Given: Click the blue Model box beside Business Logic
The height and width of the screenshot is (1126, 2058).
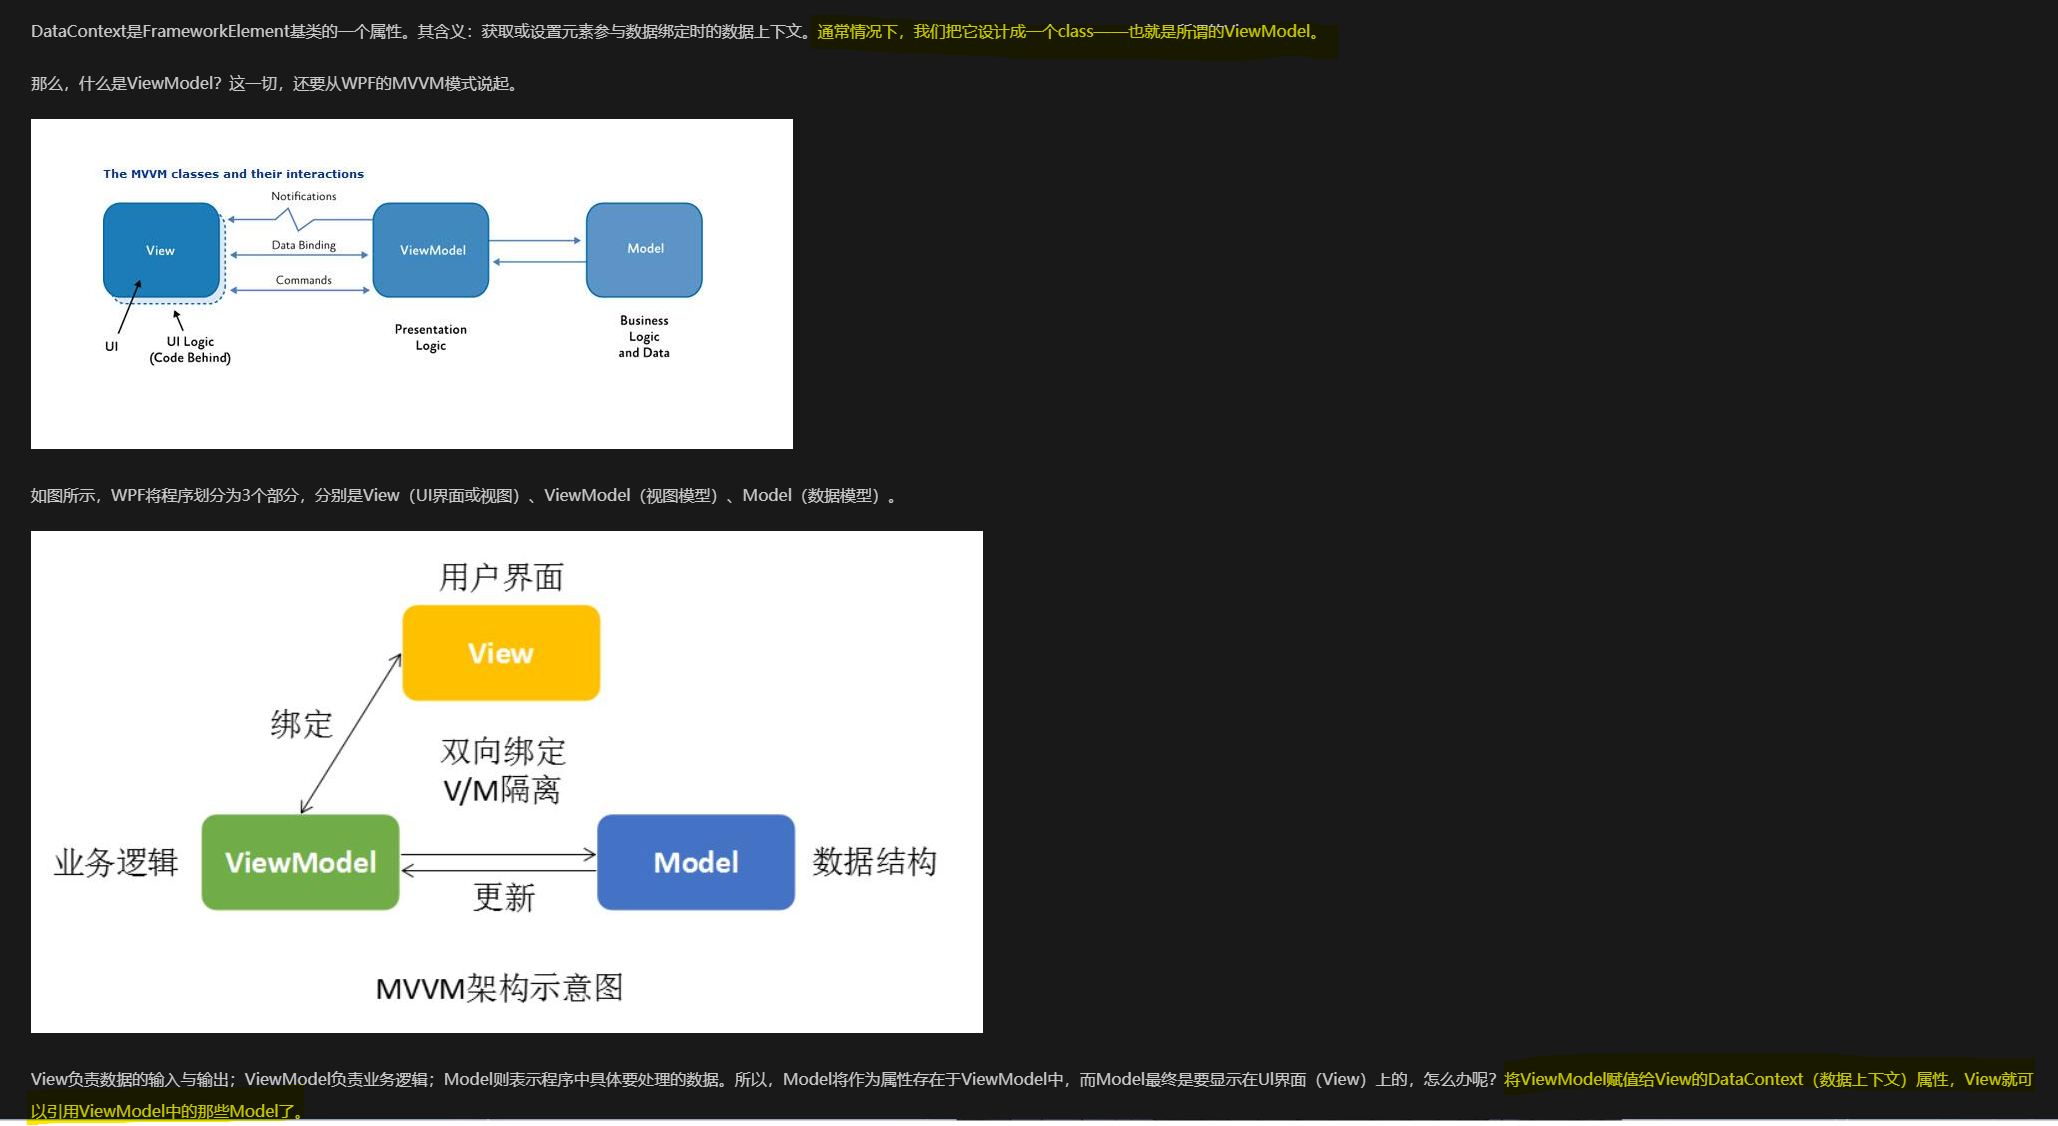Looking at the screenshot, I should [644, 249].
